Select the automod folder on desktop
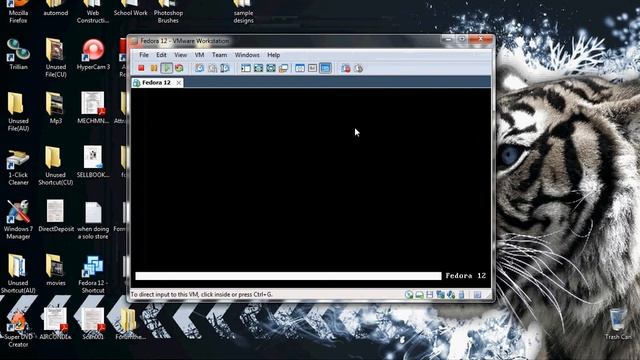 click(x=56, y=8)
